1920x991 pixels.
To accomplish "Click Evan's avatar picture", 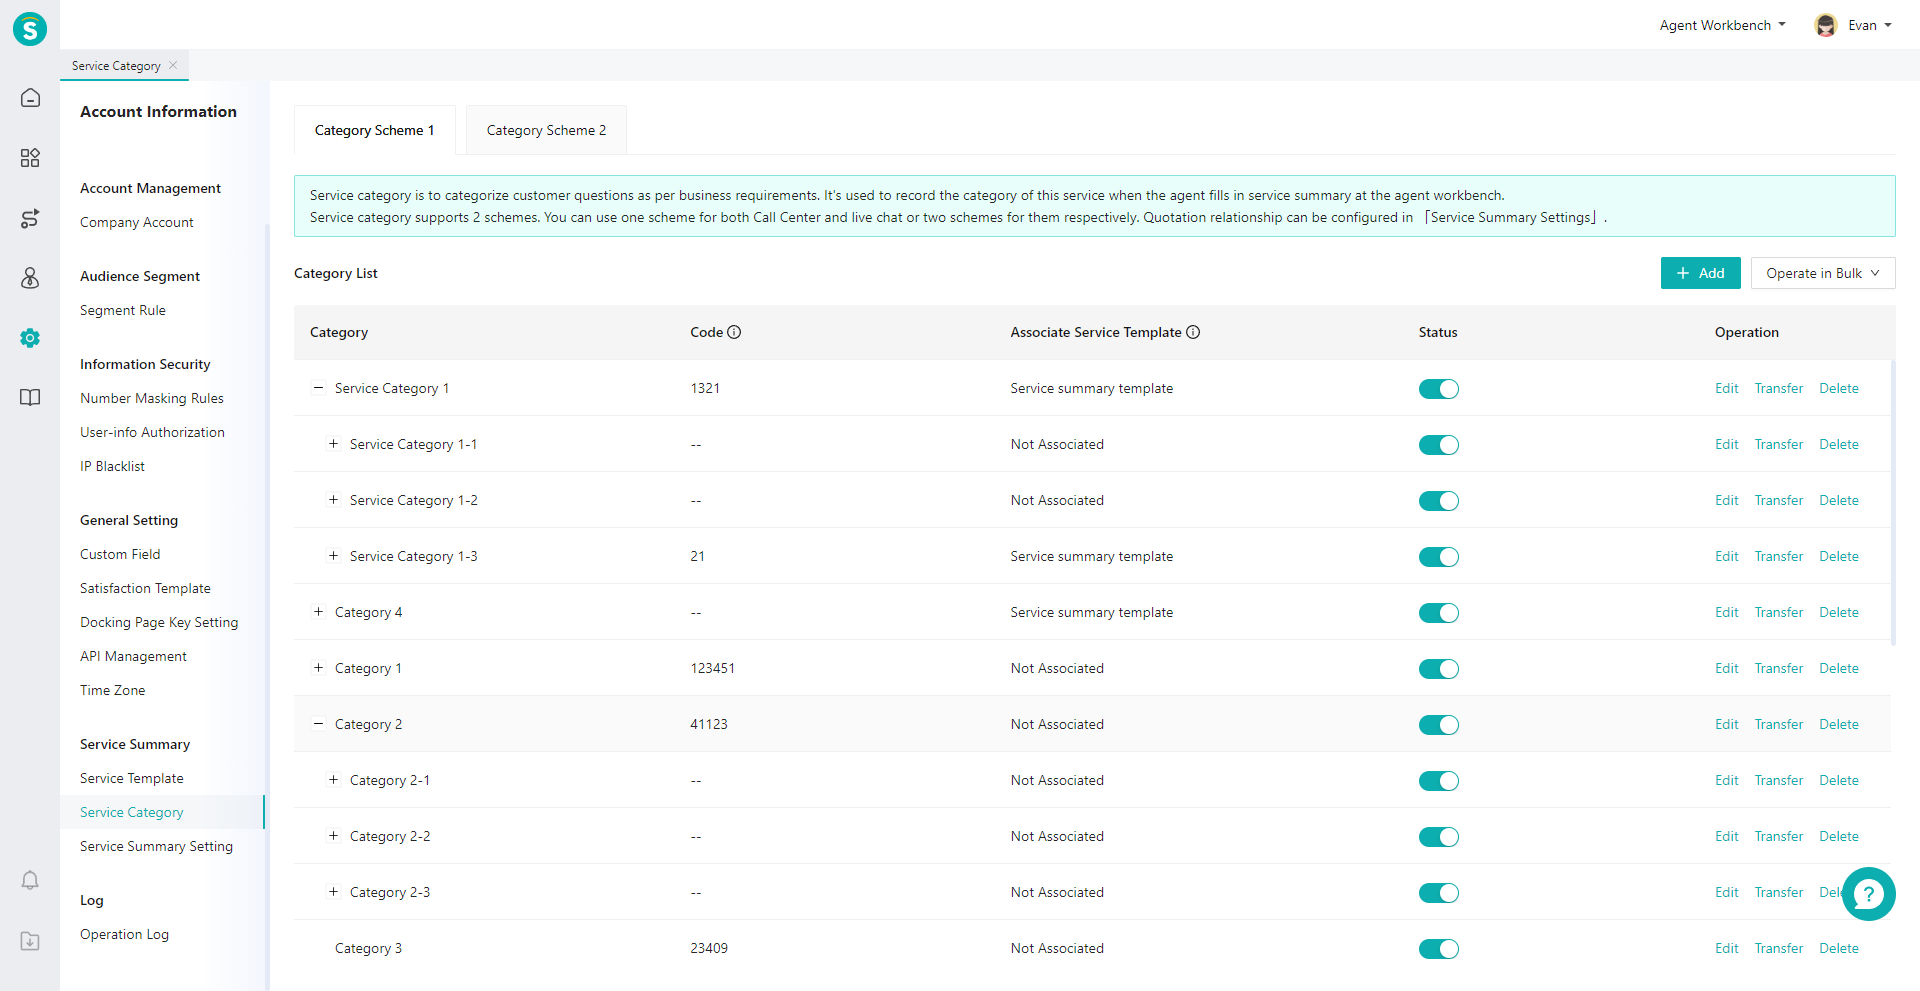I will pos(1826,25).
